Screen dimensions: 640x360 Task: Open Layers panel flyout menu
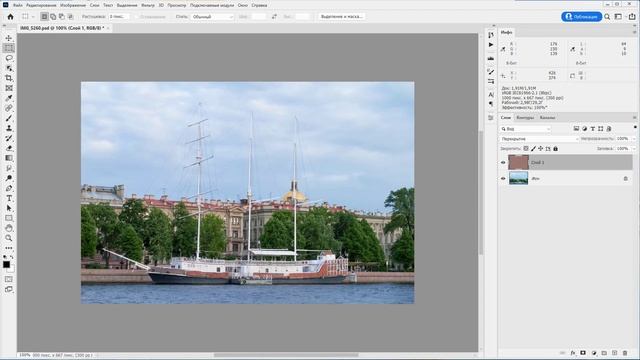634,118
